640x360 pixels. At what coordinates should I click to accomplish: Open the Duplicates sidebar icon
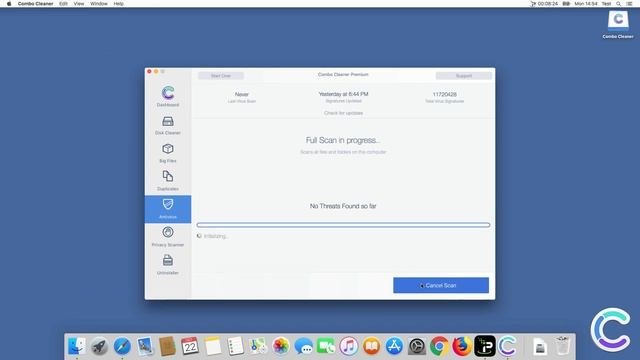coord(168,176)
